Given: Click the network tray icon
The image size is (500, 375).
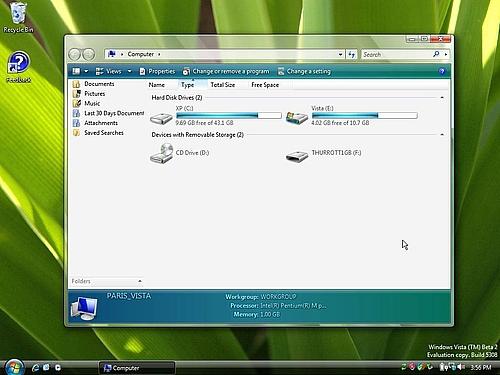Looking at the screenshot, I should (x=453, y=367).
